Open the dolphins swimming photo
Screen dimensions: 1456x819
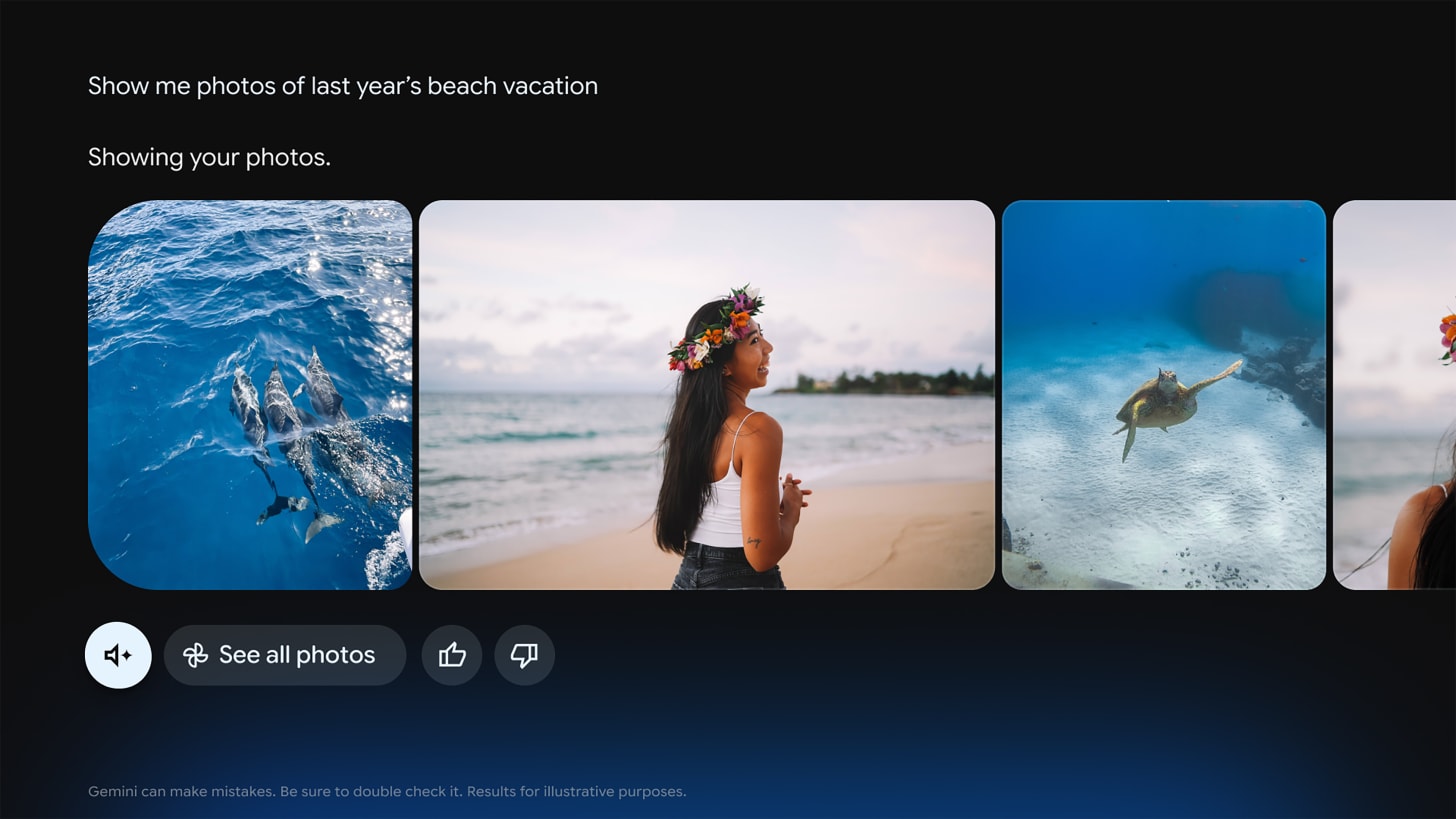[249, 394]
